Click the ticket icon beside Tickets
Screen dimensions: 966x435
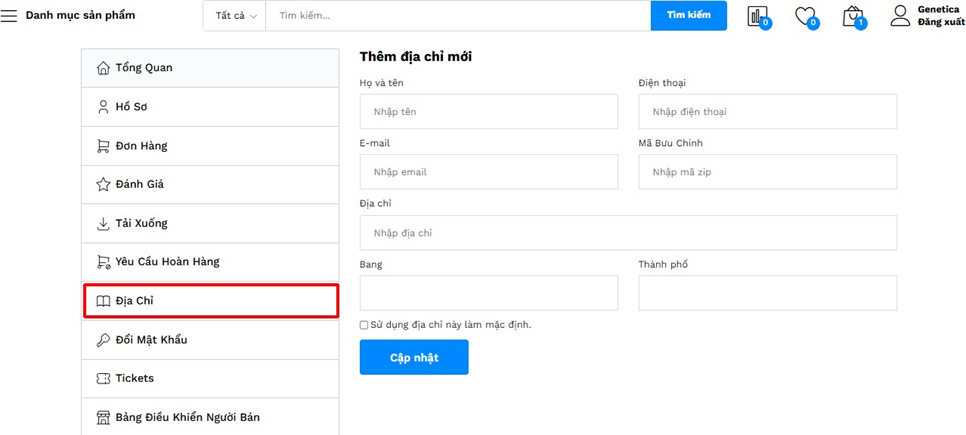tap(103, 378)
